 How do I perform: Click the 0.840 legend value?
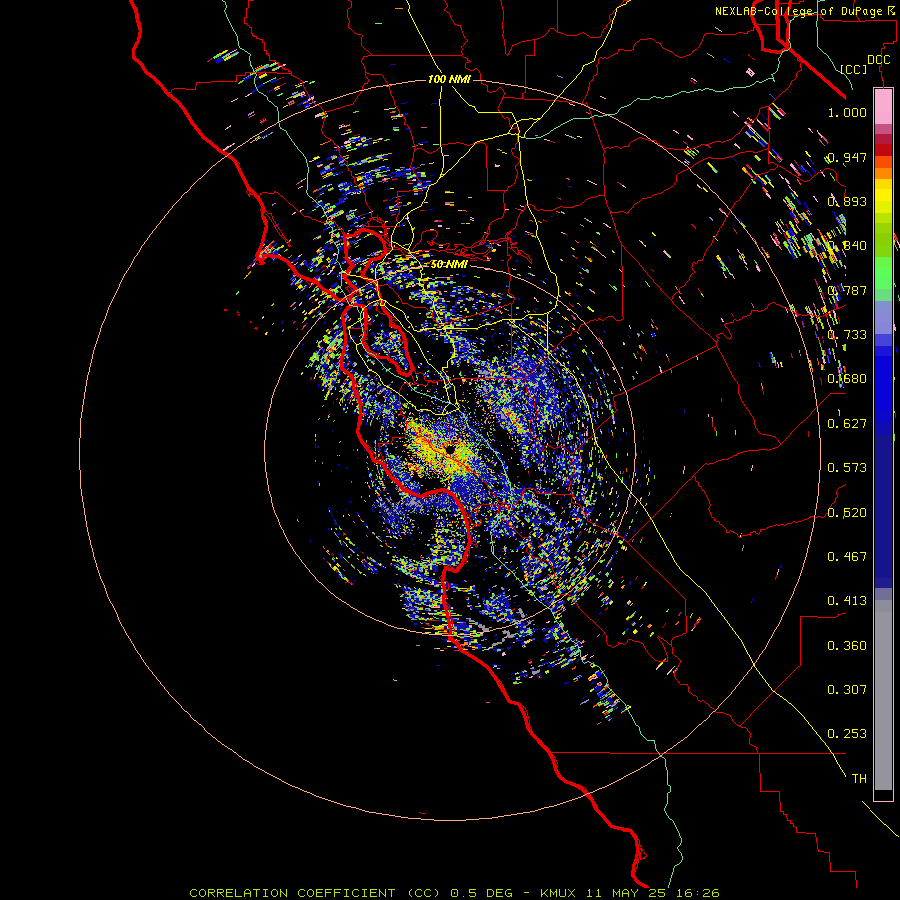(847, 245)
